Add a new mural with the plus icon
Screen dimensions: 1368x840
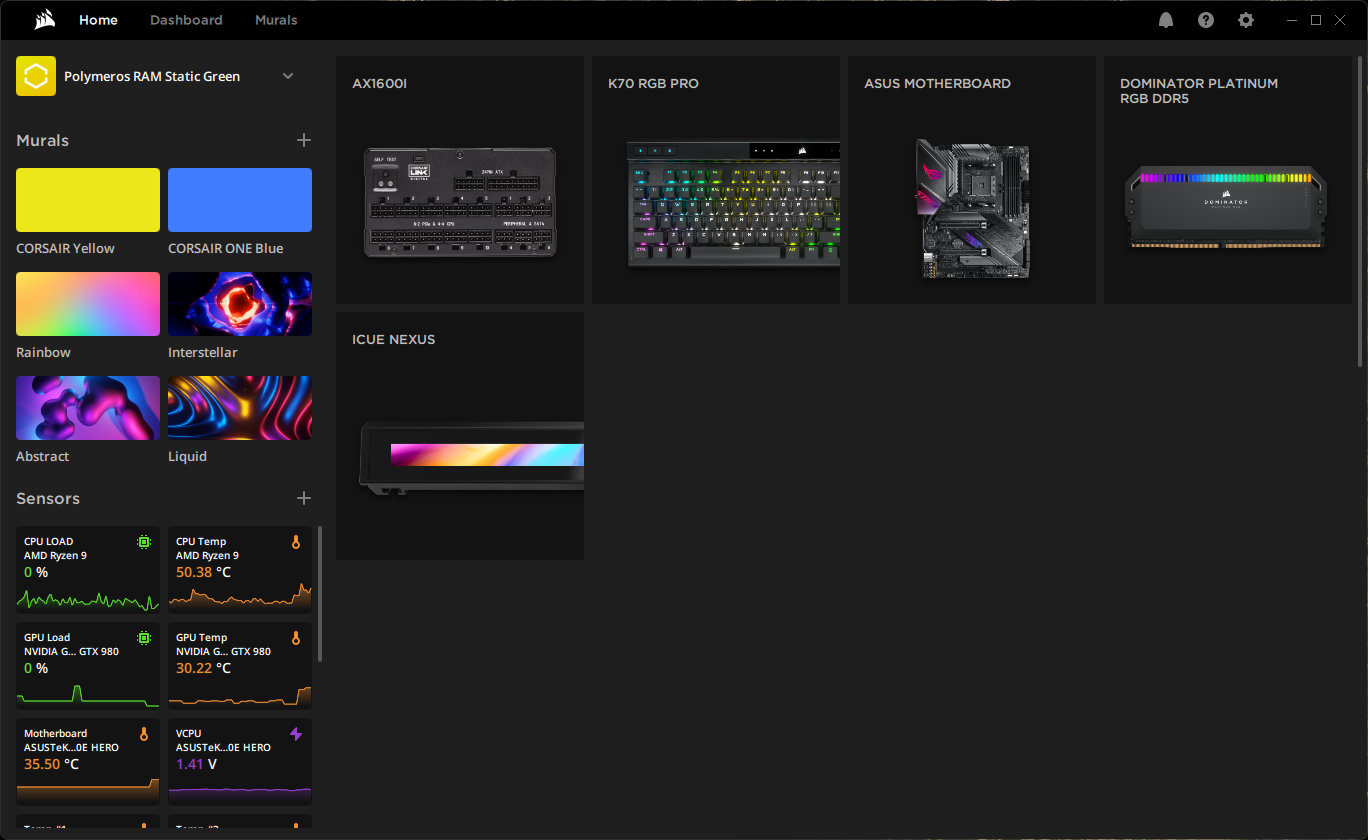tap(304, 140)
